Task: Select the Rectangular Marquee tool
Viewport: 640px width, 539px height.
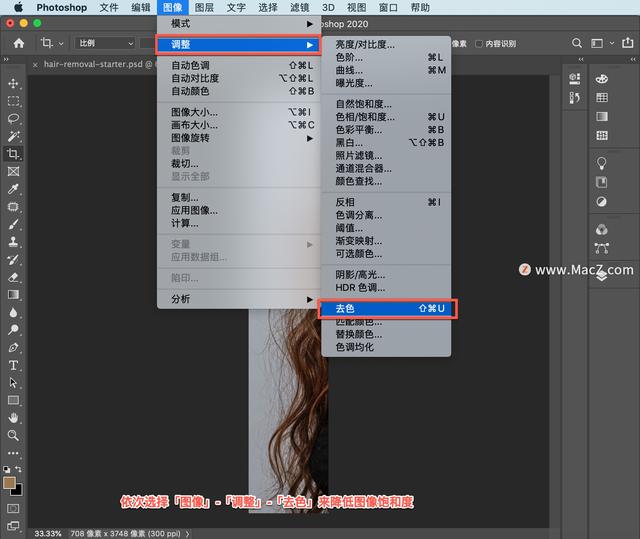Action: pos(13,101)
